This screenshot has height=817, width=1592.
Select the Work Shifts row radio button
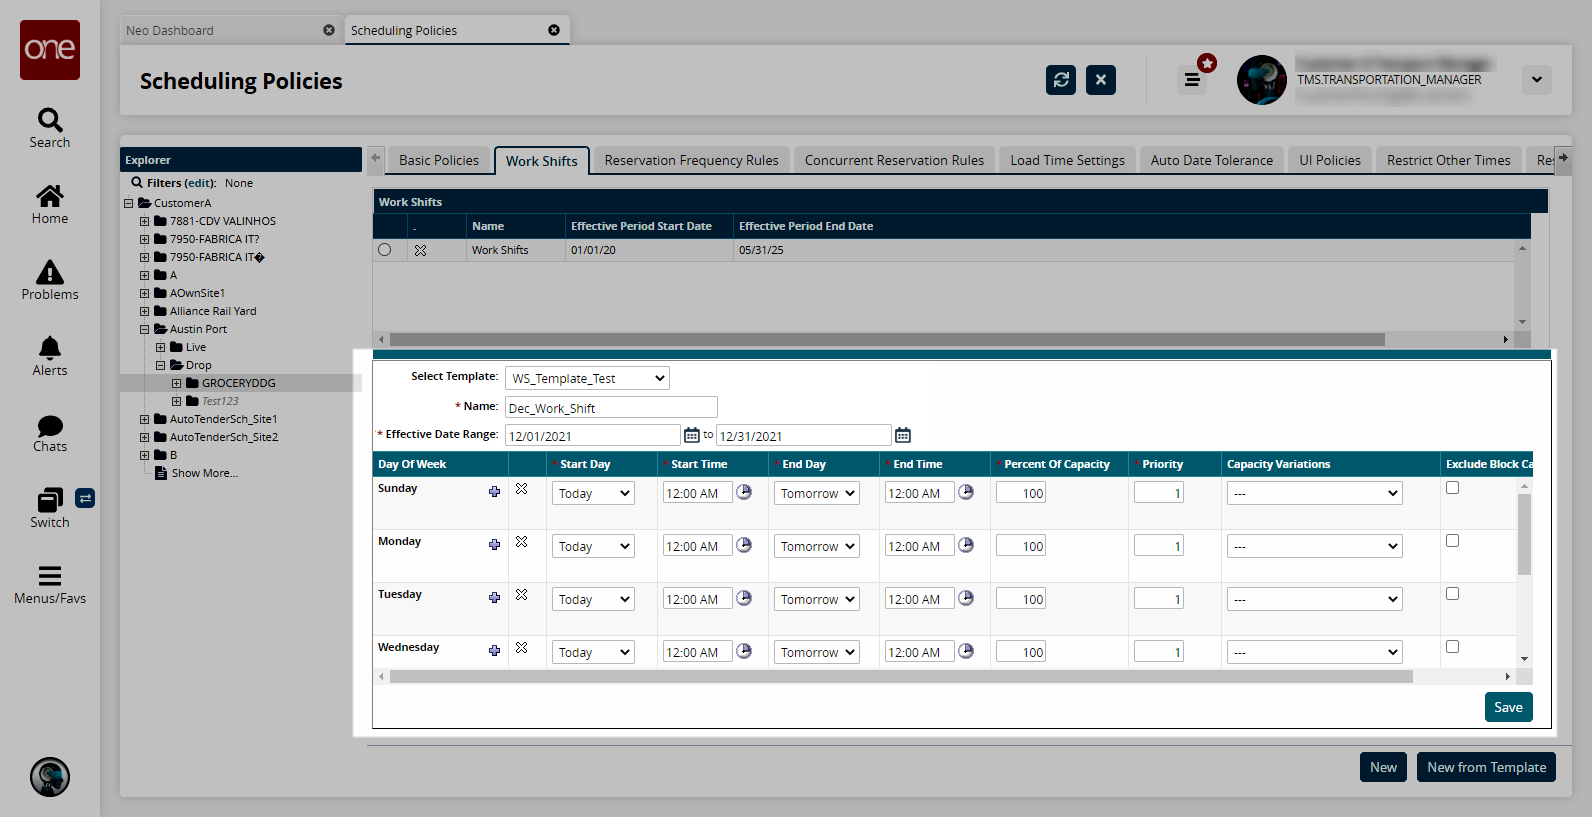385,250
